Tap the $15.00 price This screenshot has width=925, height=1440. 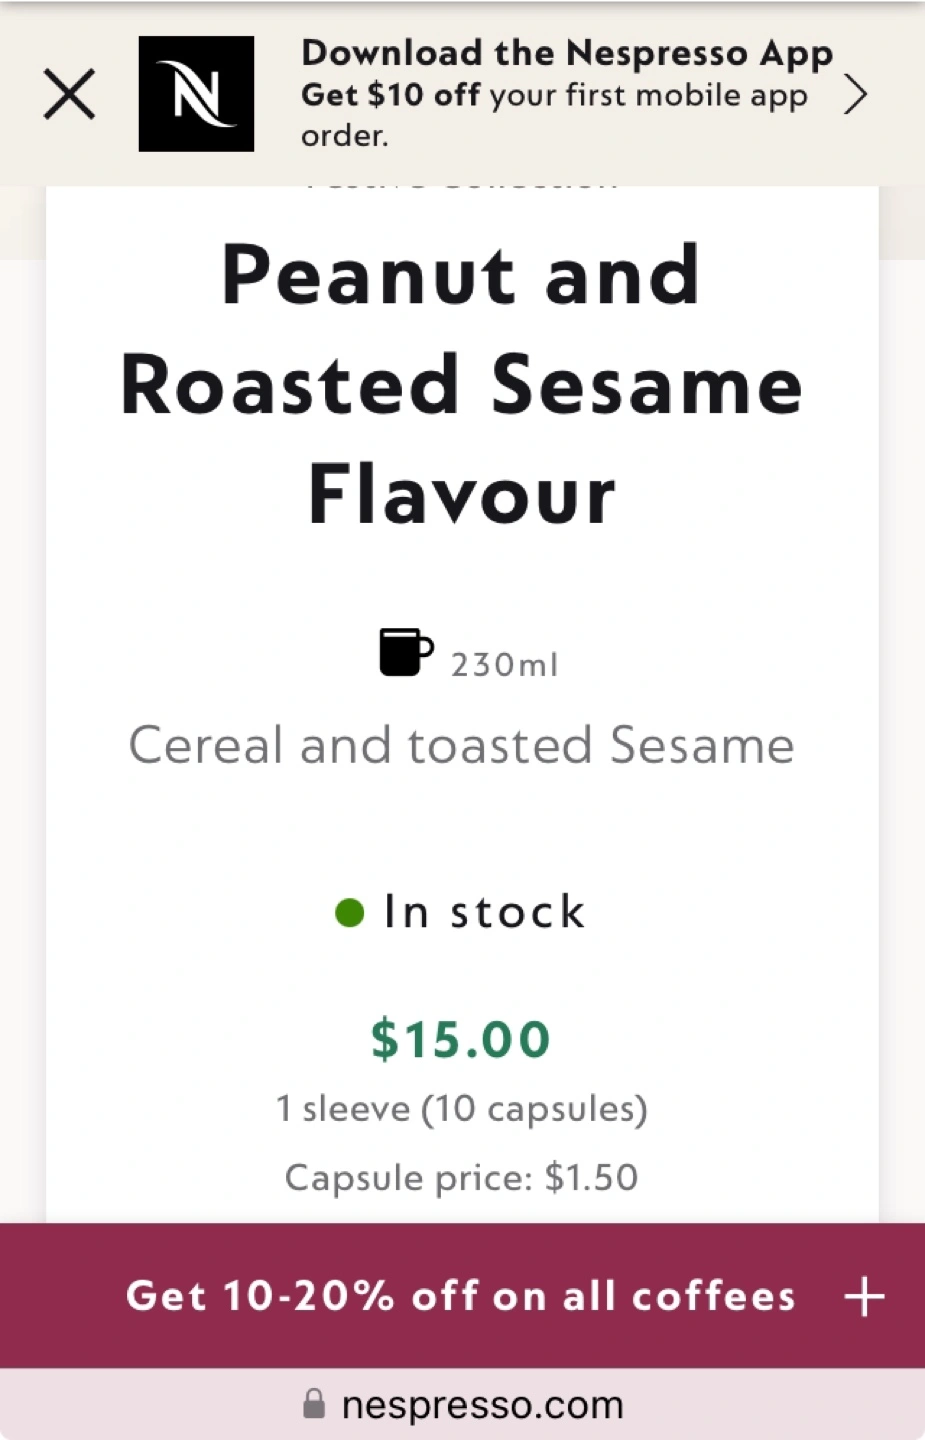[x=461, y=1039]
